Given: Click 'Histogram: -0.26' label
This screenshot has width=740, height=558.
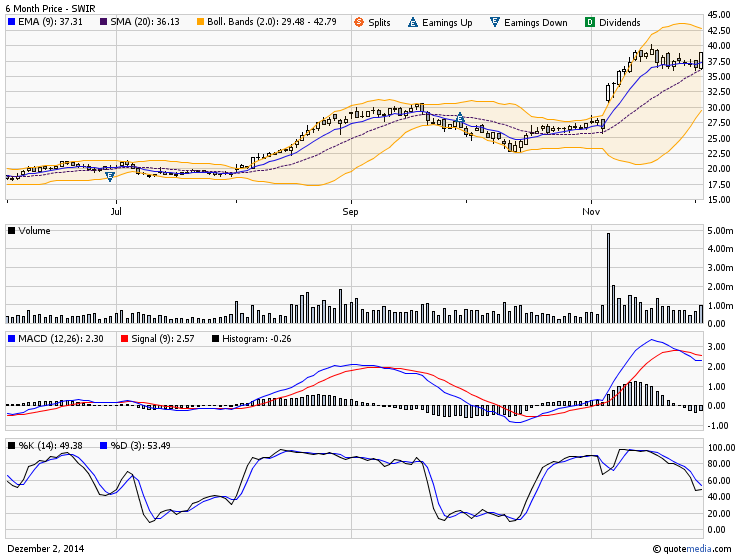Looking at the screenshot, I should [x=257, y=338].
